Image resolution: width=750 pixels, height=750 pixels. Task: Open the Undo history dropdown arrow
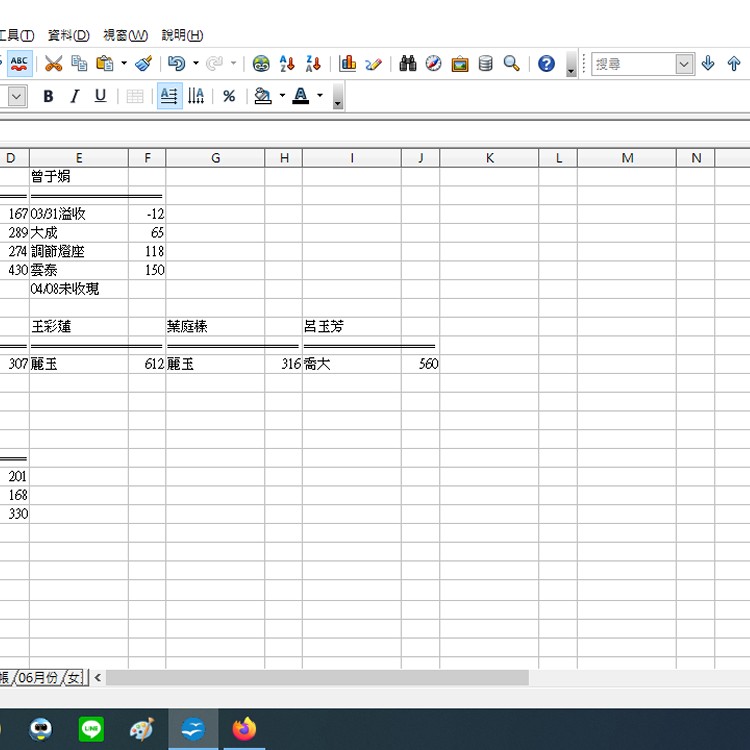pos(195,64)
